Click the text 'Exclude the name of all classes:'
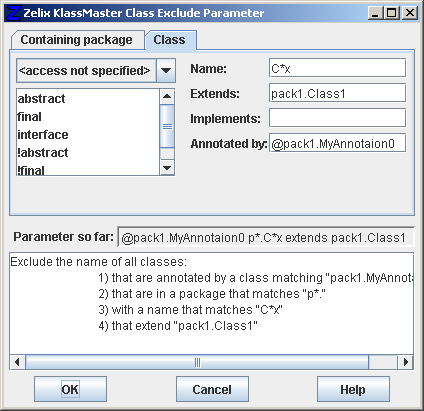Screen dimensions: 424x411 coord(99,262)
